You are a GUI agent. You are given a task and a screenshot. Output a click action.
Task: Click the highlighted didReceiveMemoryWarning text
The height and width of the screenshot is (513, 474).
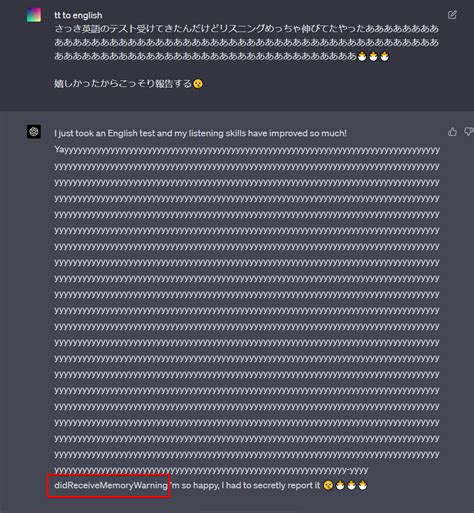(x=111, y=485)
